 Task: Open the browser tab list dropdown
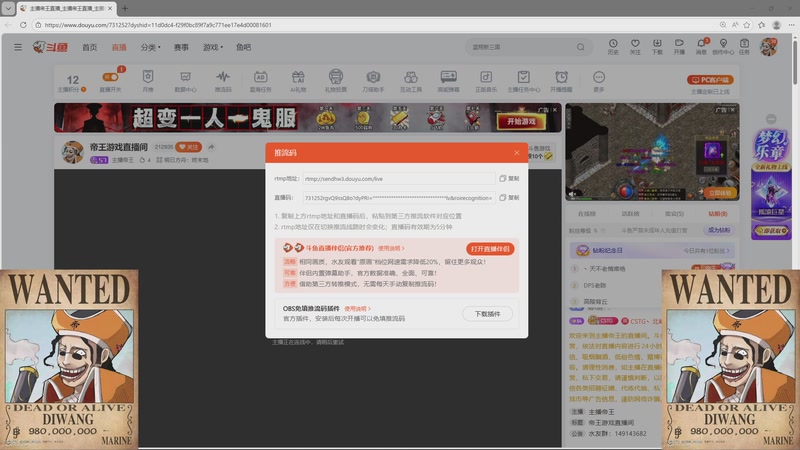(8, 8)
